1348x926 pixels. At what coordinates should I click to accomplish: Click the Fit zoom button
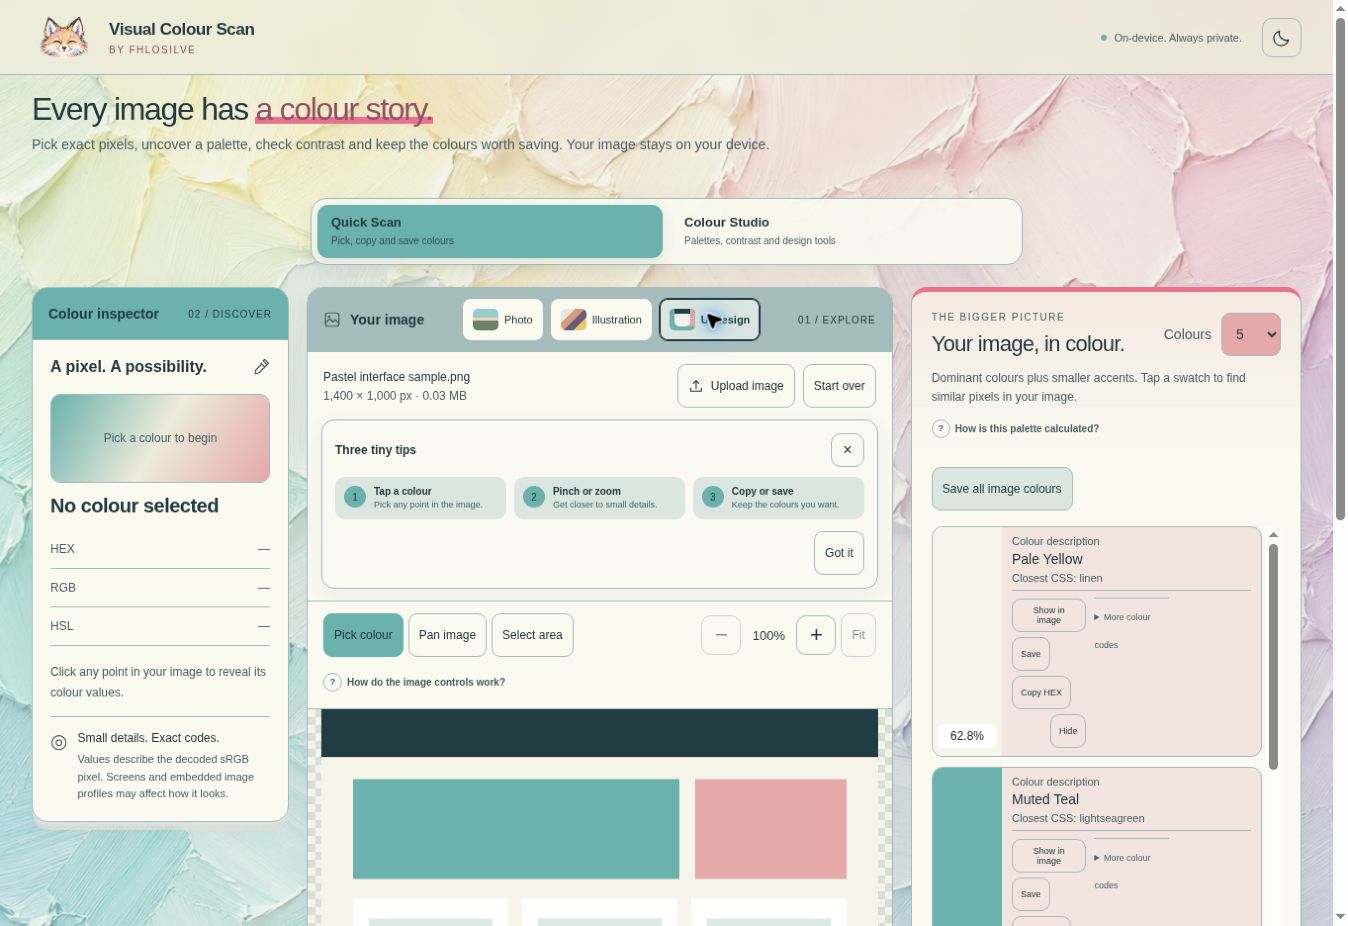click(x=858, y=635)
